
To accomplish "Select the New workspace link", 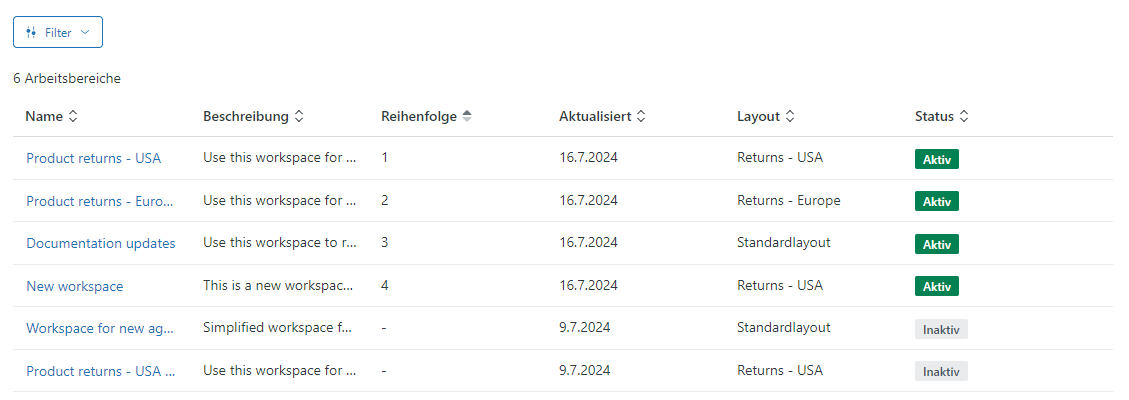I will [x=75, y=286].
